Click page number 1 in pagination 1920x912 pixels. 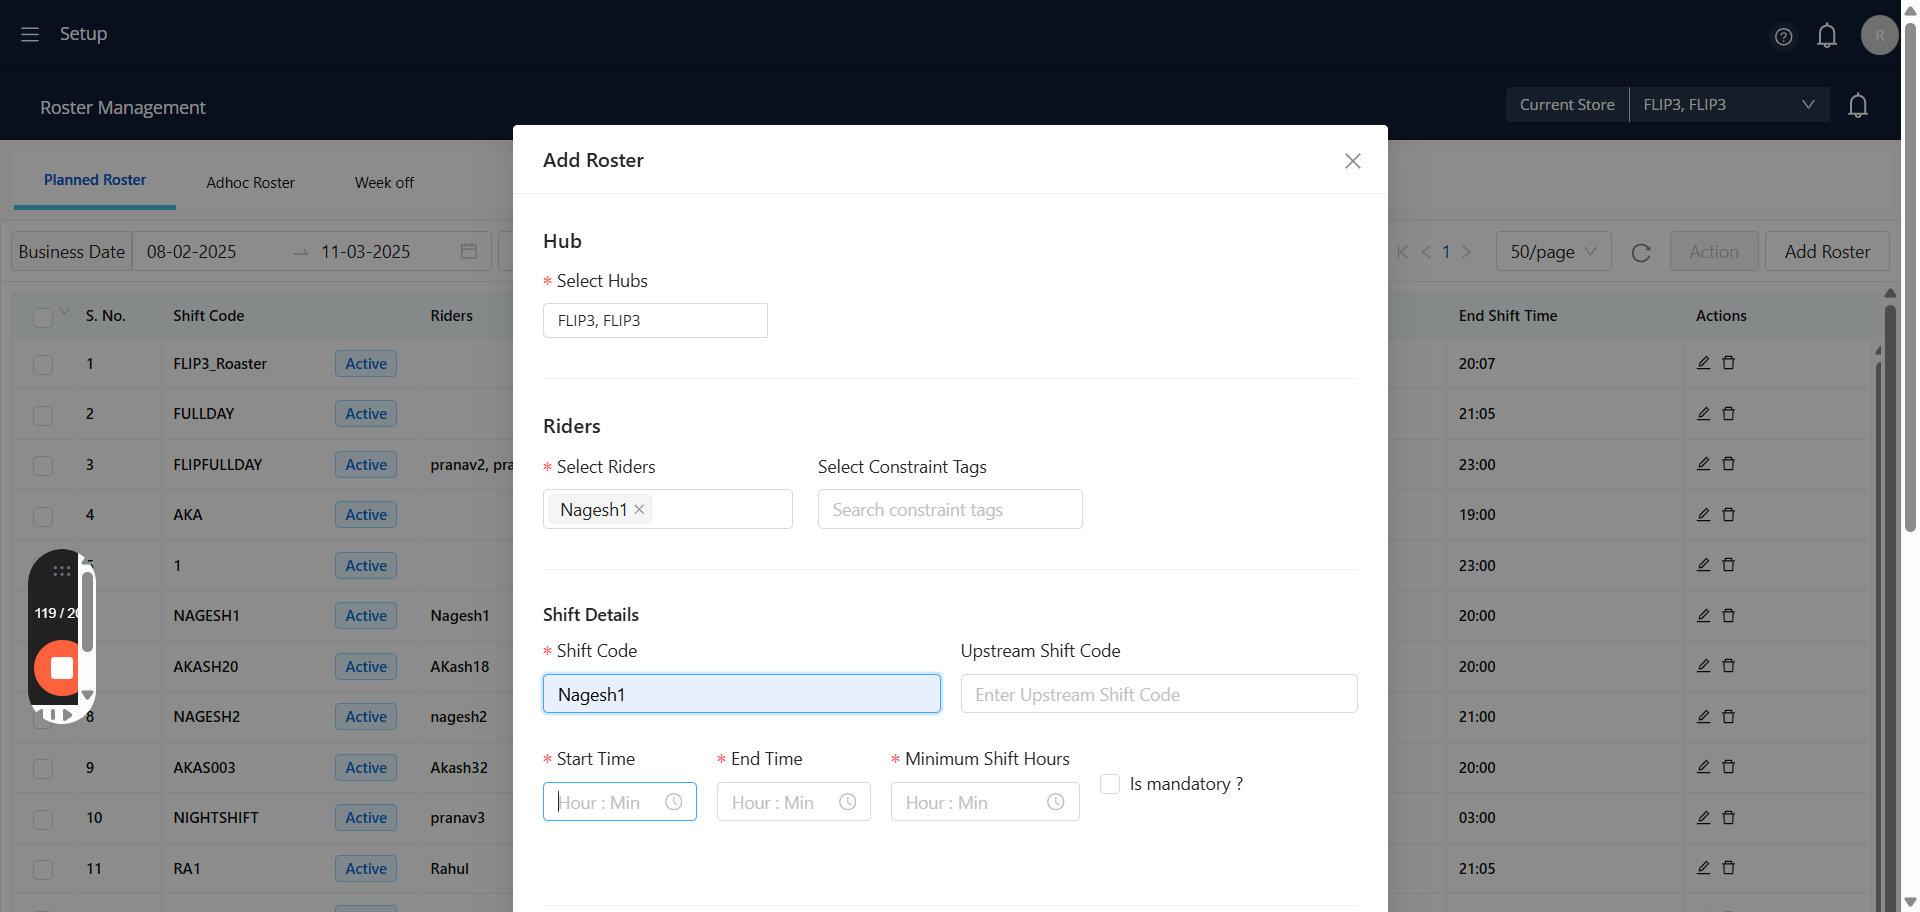1446,252
